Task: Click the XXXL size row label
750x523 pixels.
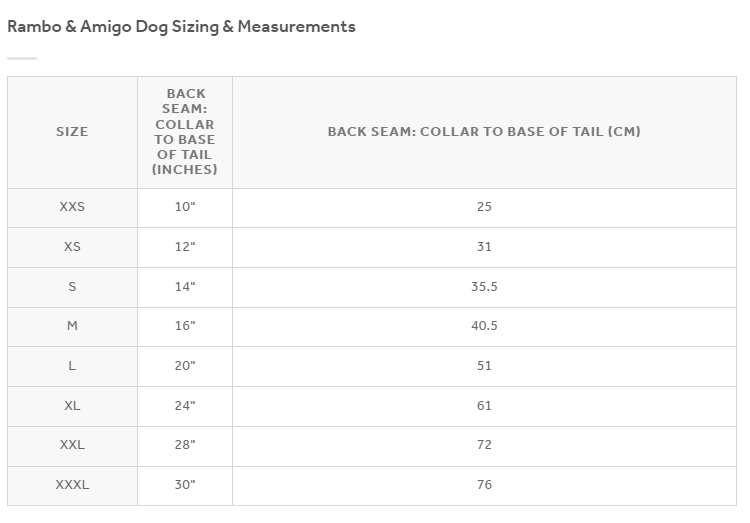Action: point(72,485)
